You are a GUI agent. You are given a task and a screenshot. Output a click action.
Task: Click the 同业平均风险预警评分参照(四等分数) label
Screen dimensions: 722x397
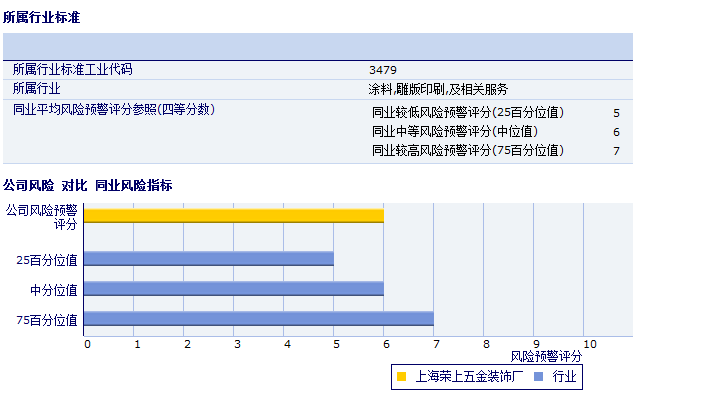tap(113, 110)
